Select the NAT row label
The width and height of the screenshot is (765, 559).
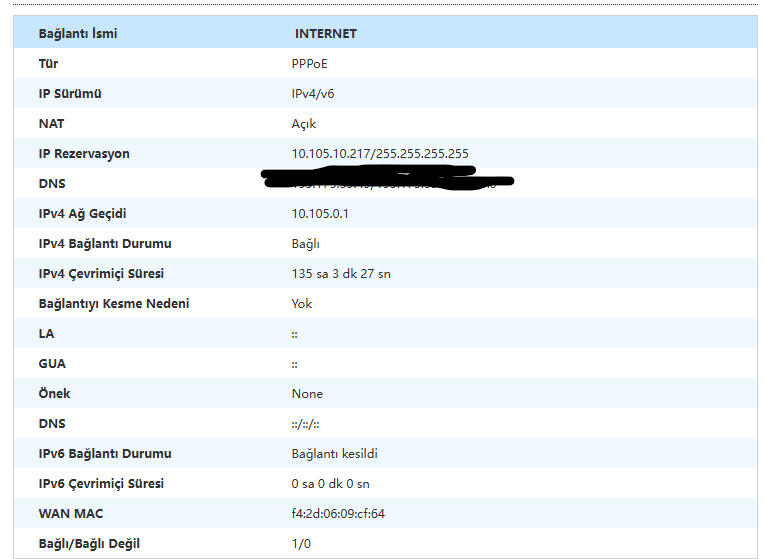click(x=51, y=124)
